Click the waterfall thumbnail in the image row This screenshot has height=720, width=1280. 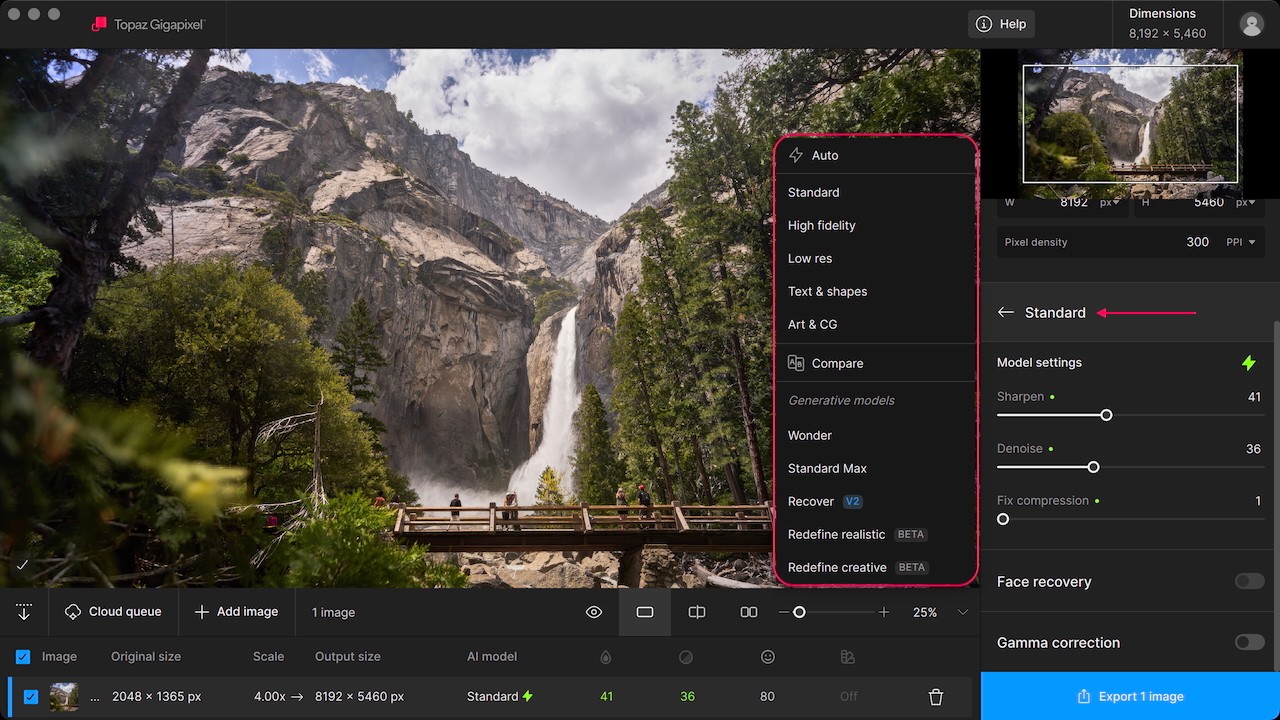(x=64, y=697)
